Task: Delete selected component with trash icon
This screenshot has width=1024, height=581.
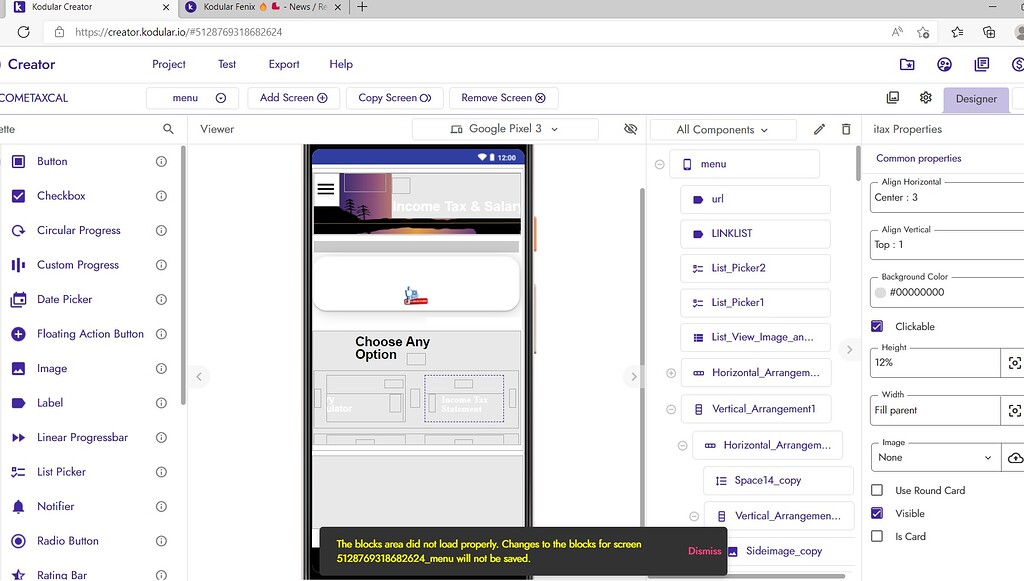Action: click(846, 129)
